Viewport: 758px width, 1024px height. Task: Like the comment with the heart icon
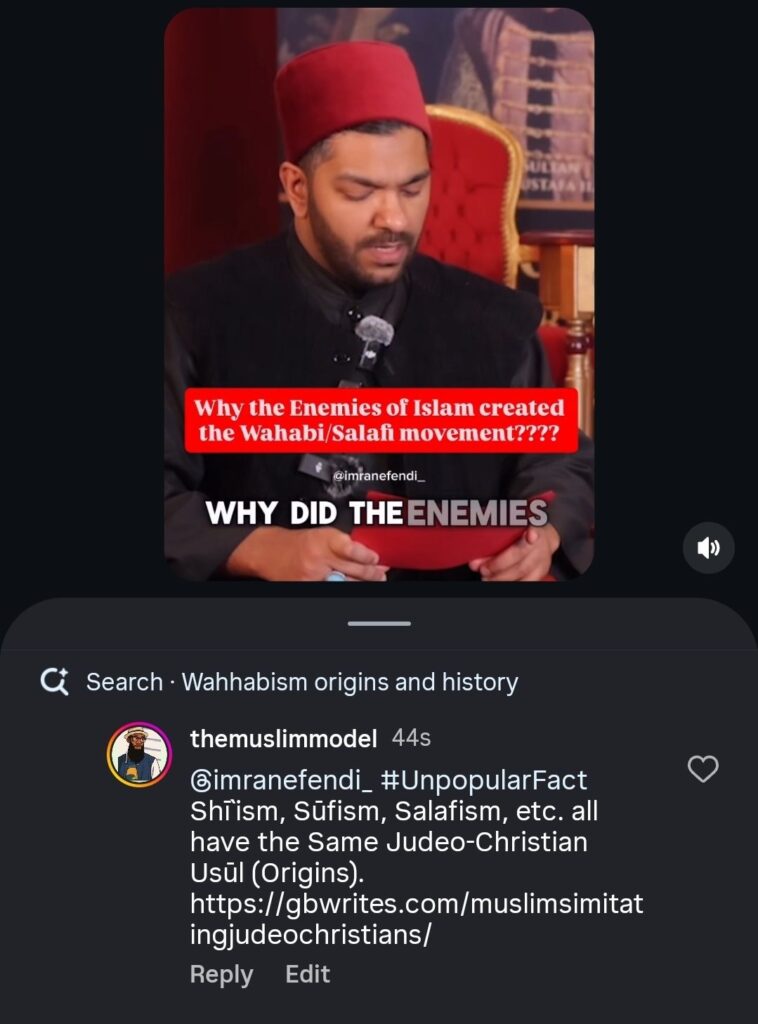pyautogui.click(x=703, y=769)
